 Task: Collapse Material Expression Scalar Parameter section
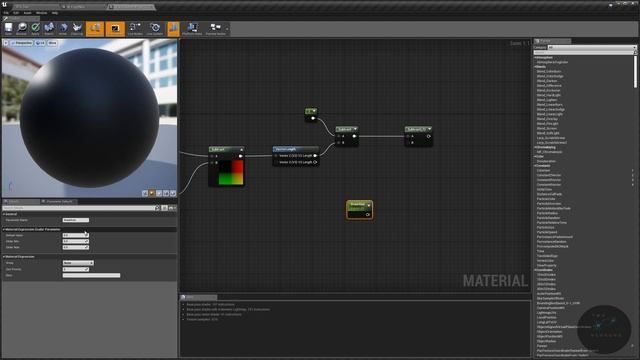(4, 229)
